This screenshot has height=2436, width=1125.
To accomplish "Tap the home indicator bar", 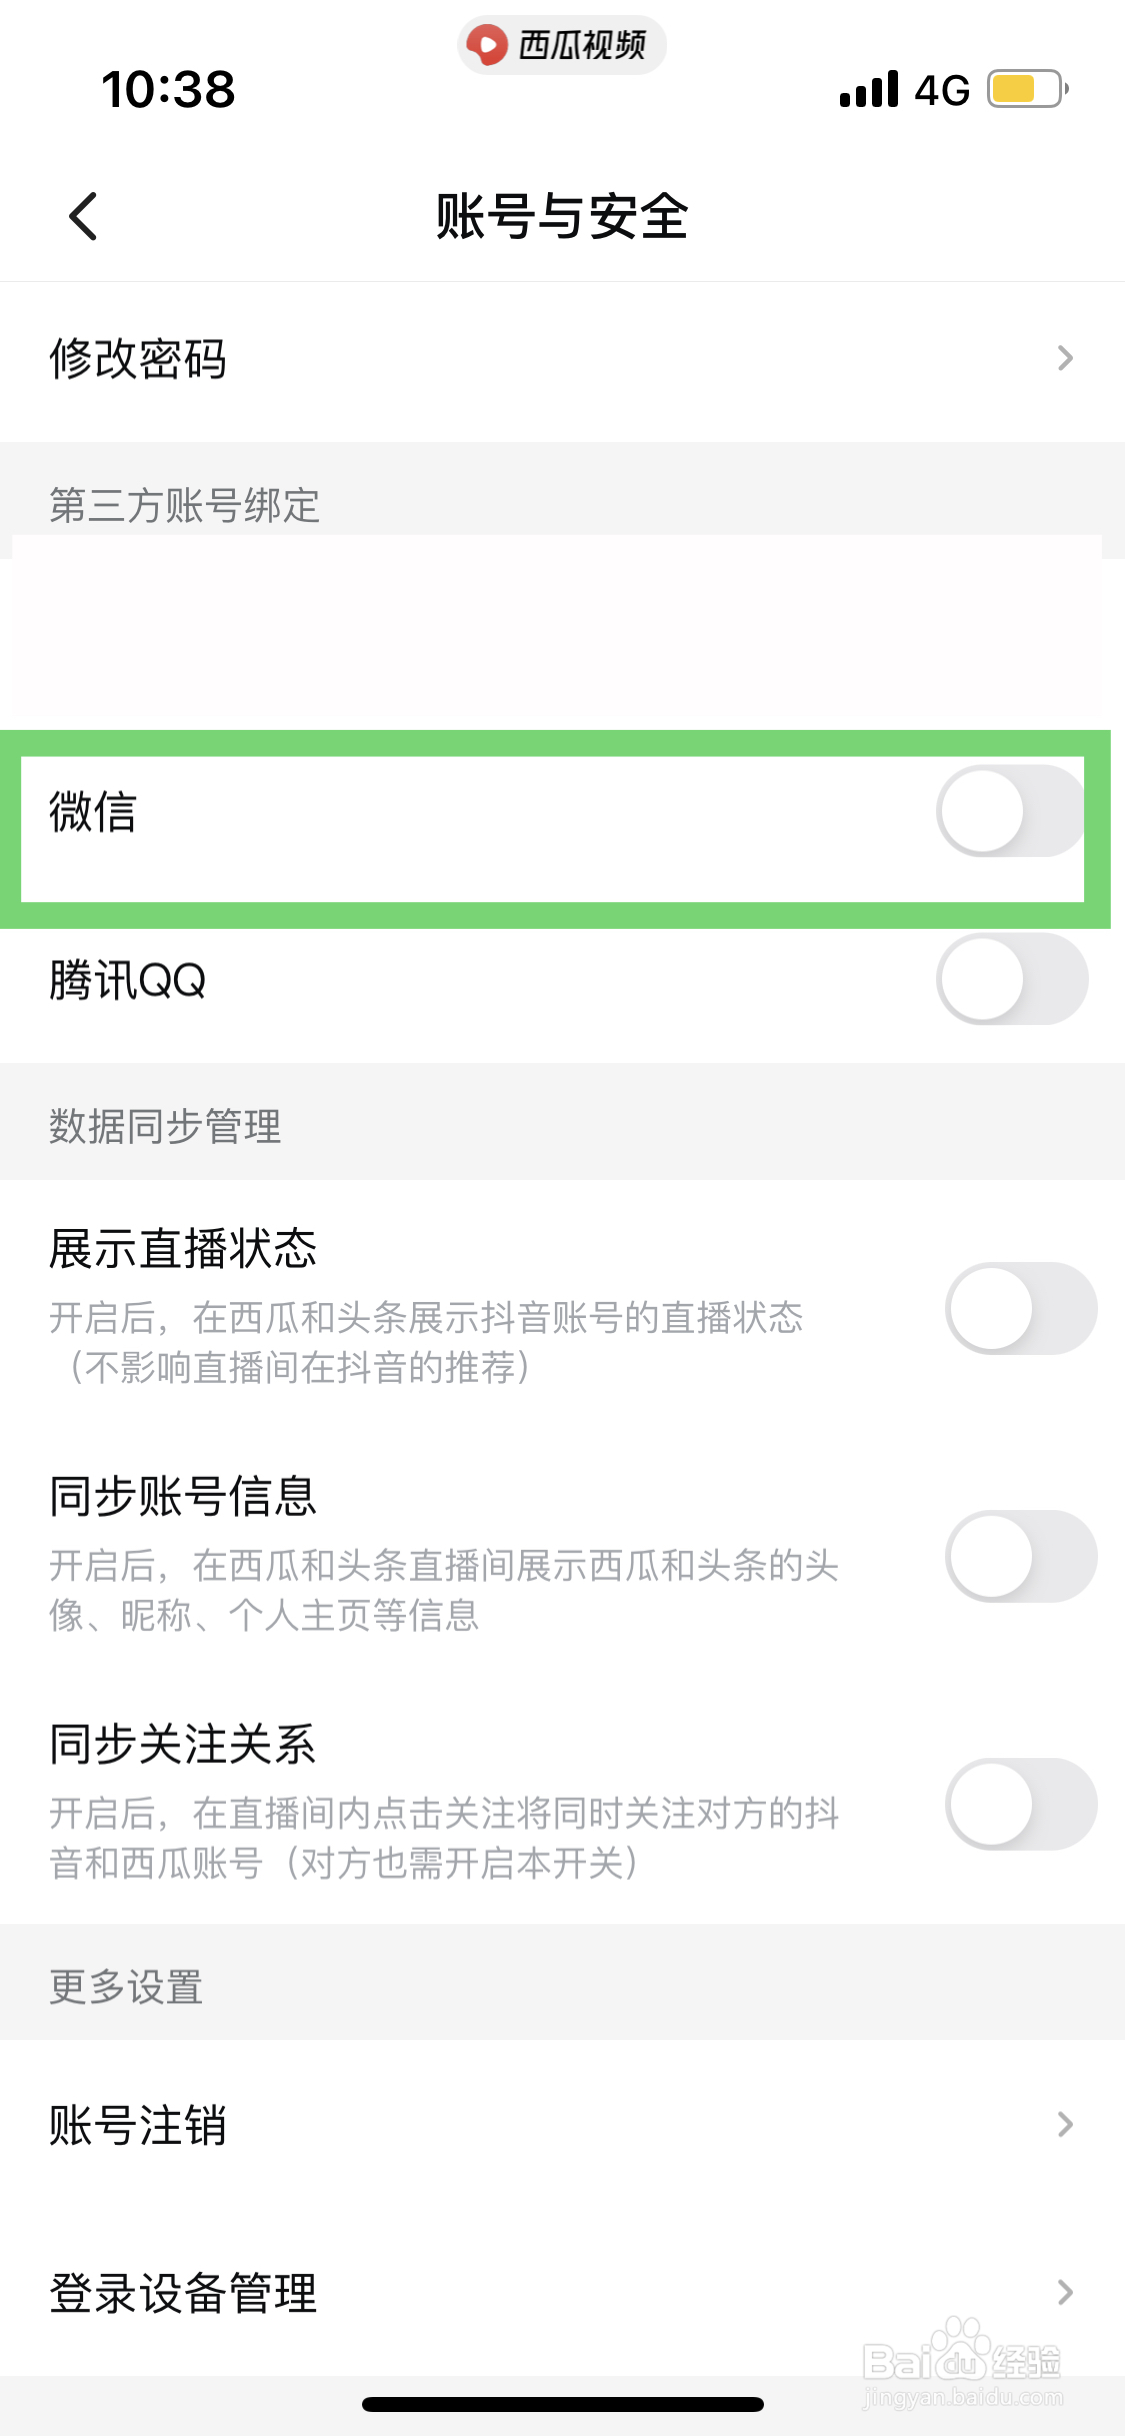I will [x=562, y=2404].
